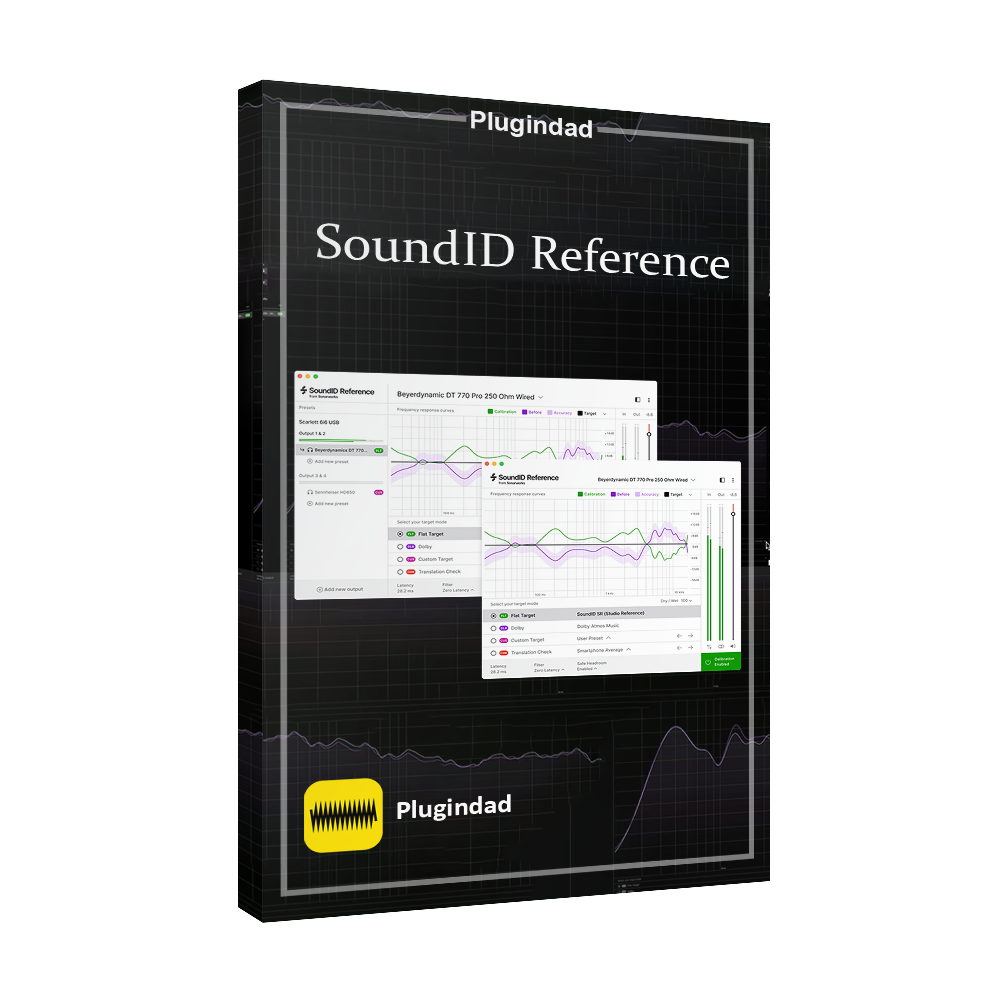The width and height of the screenshot is (1000, 1000).
Task: Click output volume slider handle in front window
Action: (733, 514)
